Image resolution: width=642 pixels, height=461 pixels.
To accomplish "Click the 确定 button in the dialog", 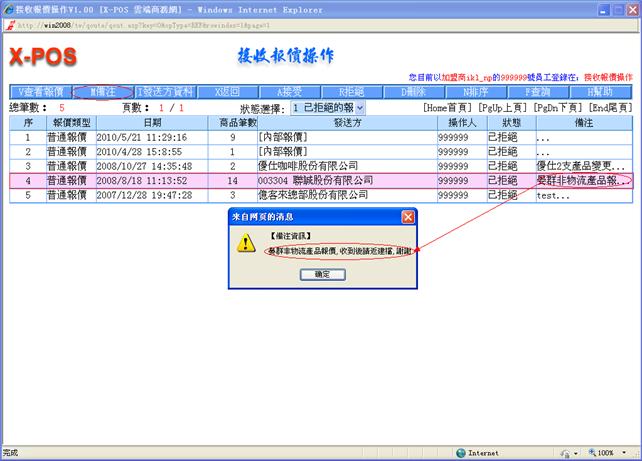I will pos(322,273).
